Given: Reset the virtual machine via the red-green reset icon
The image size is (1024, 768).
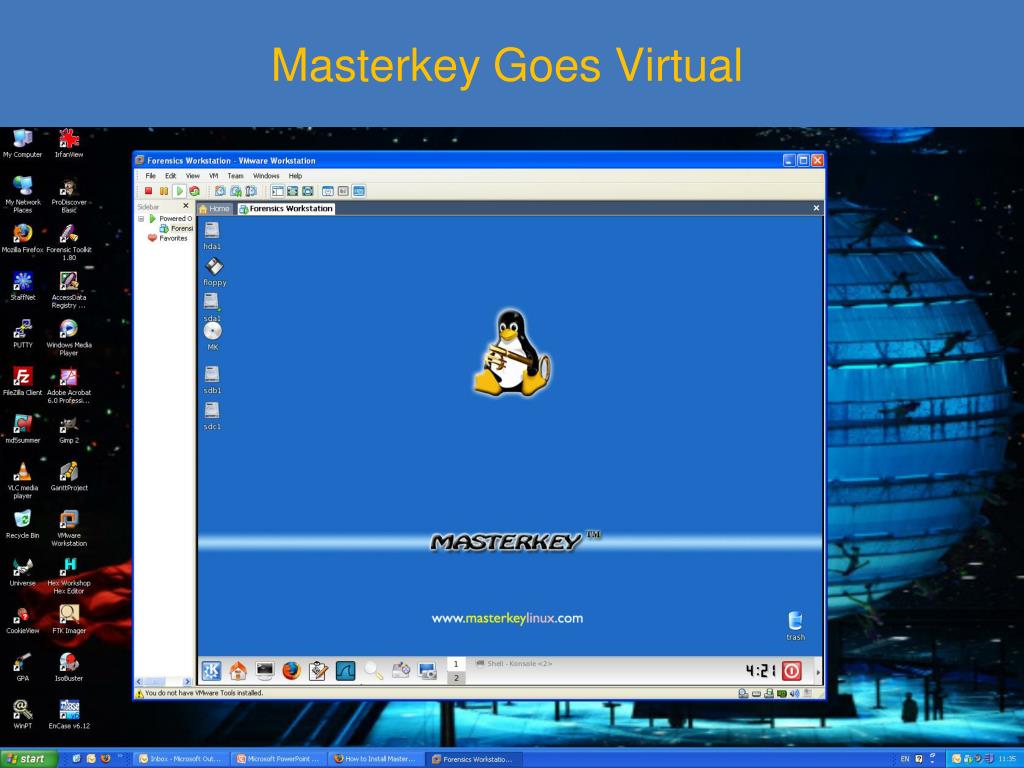Looking at the screenshot, I should point(194,191).
